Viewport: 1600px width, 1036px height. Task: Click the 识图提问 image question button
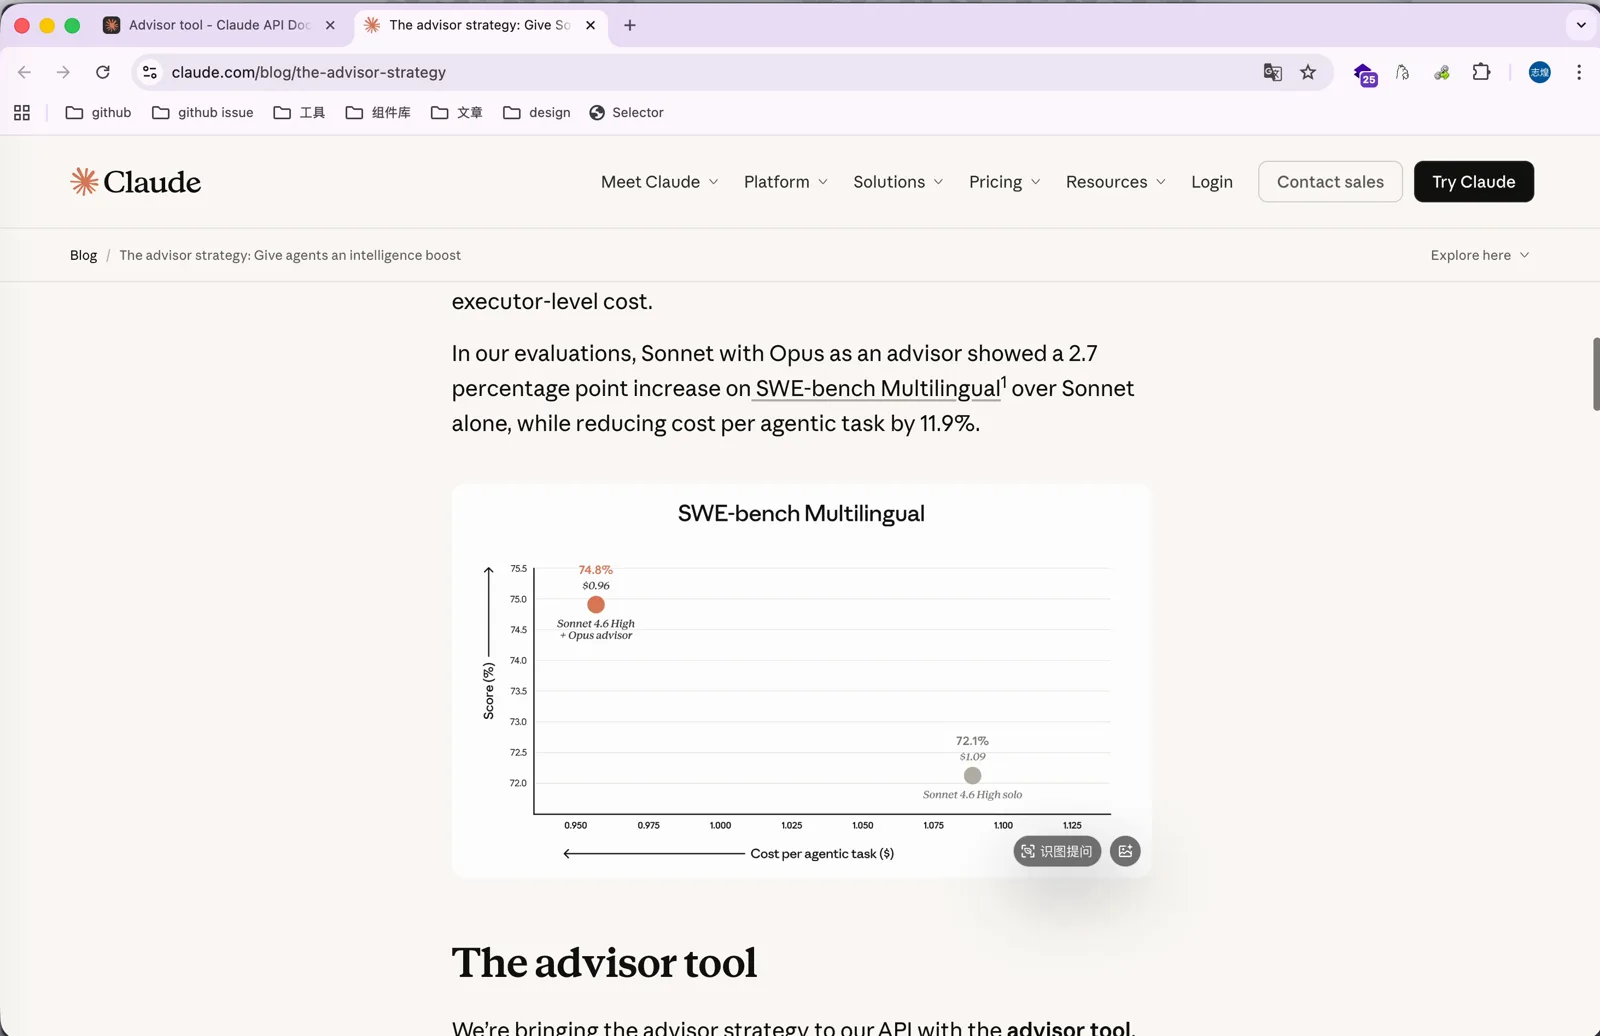click(1057, 851)
